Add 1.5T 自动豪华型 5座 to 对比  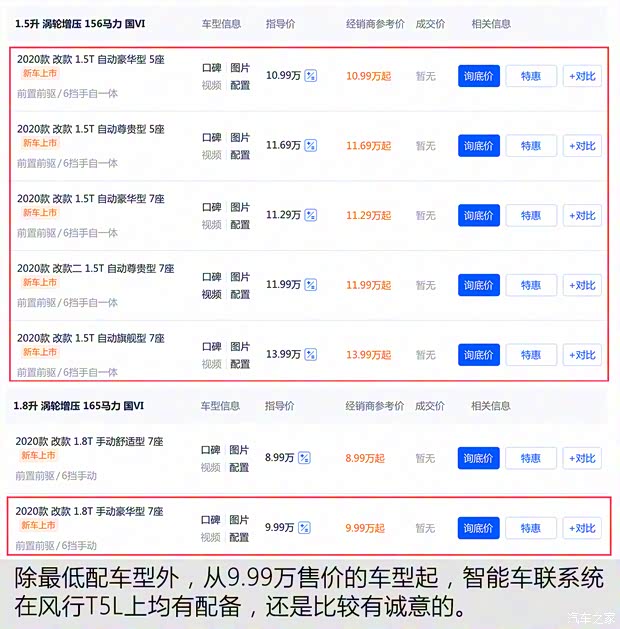click(582, 76)
